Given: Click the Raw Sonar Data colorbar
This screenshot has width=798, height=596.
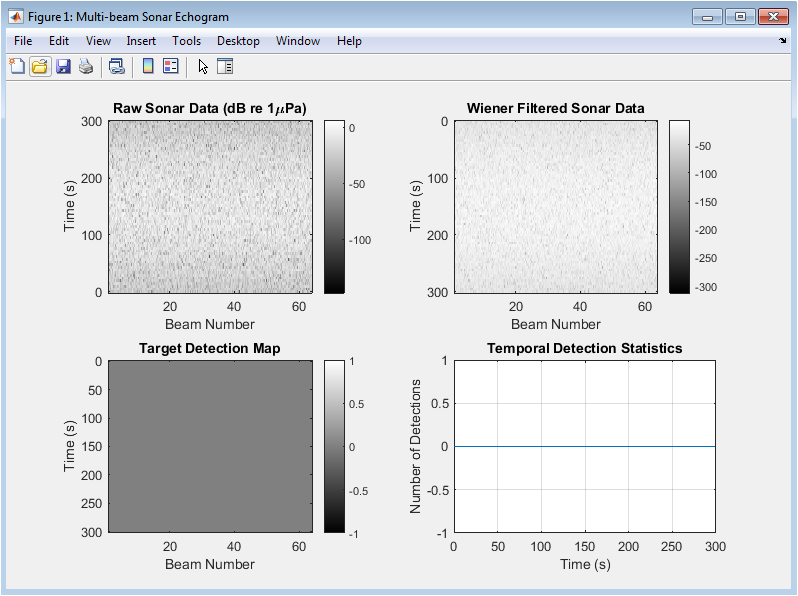Looking at the screenshot, I should coord(334,206).
